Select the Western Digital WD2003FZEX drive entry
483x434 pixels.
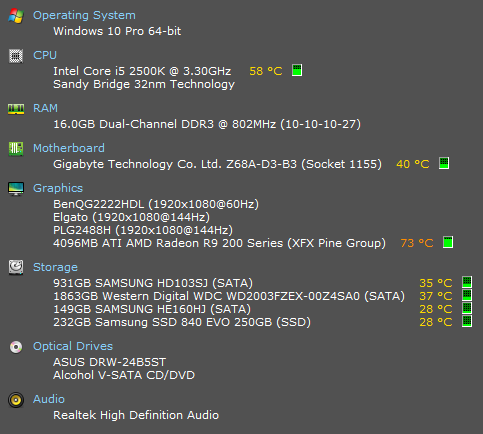(229, 296)
